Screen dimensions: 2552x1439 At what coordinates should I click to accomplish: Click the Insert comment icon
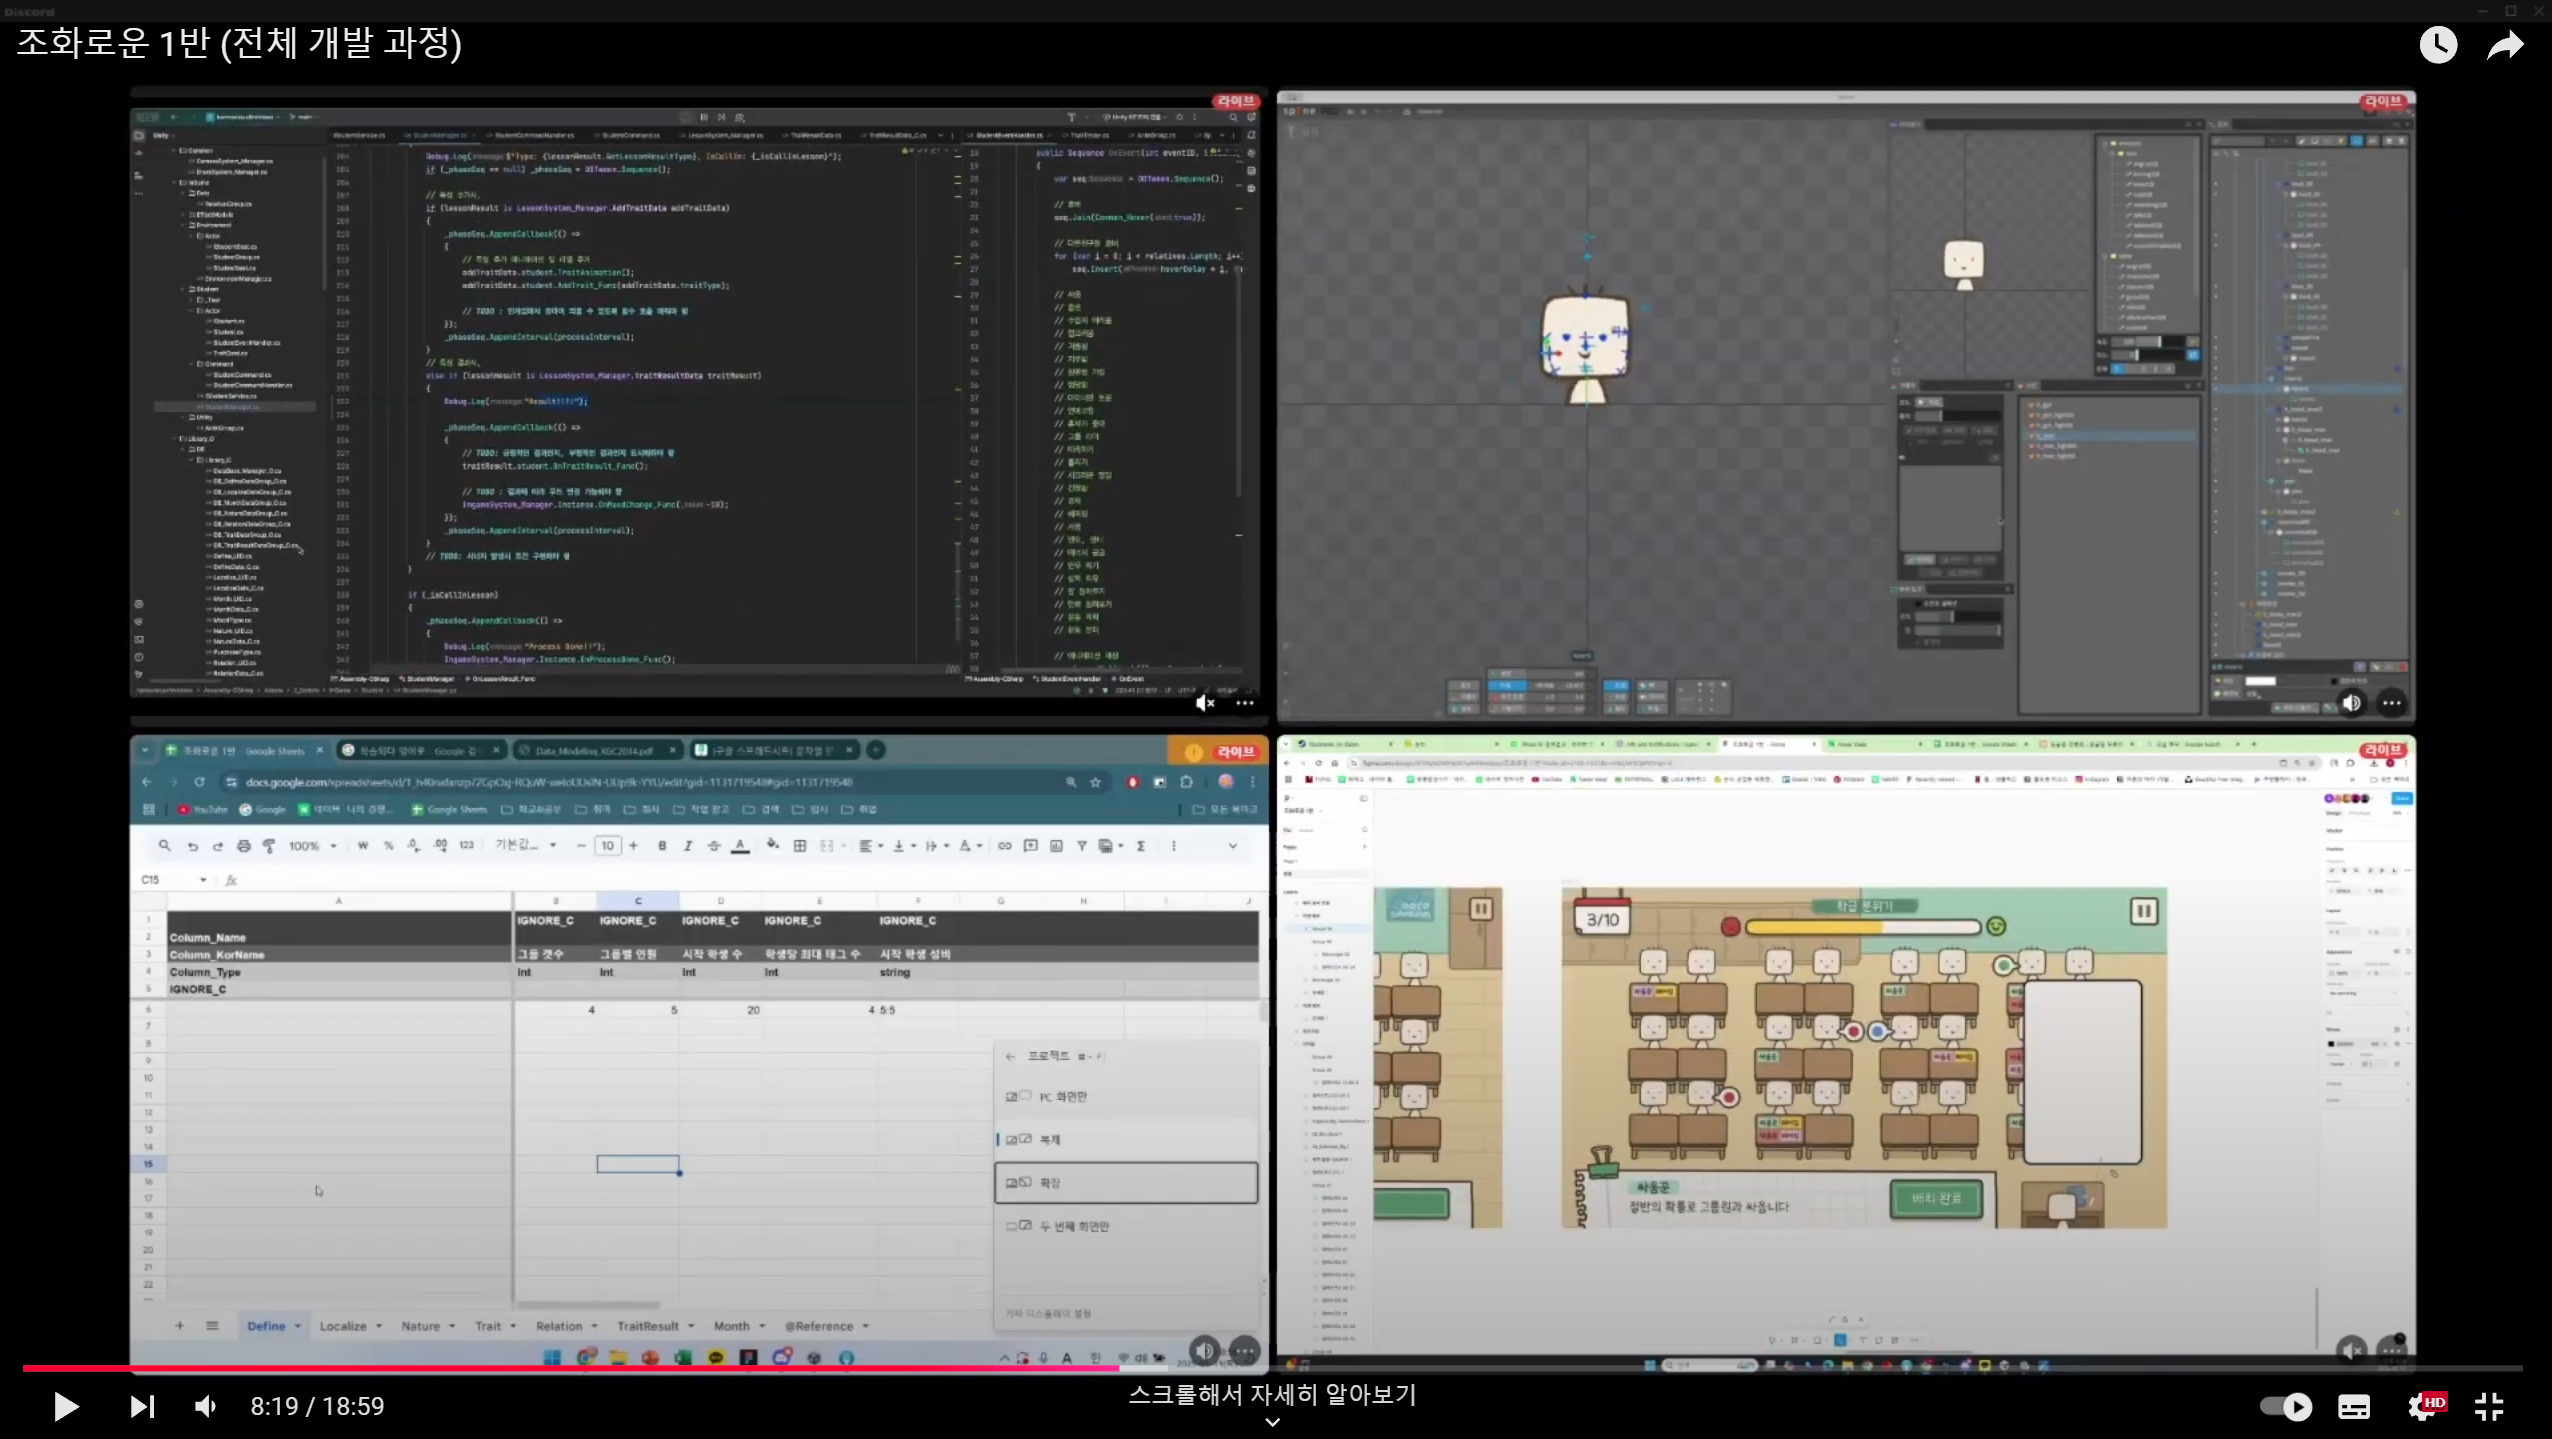tap(1030, 846)
